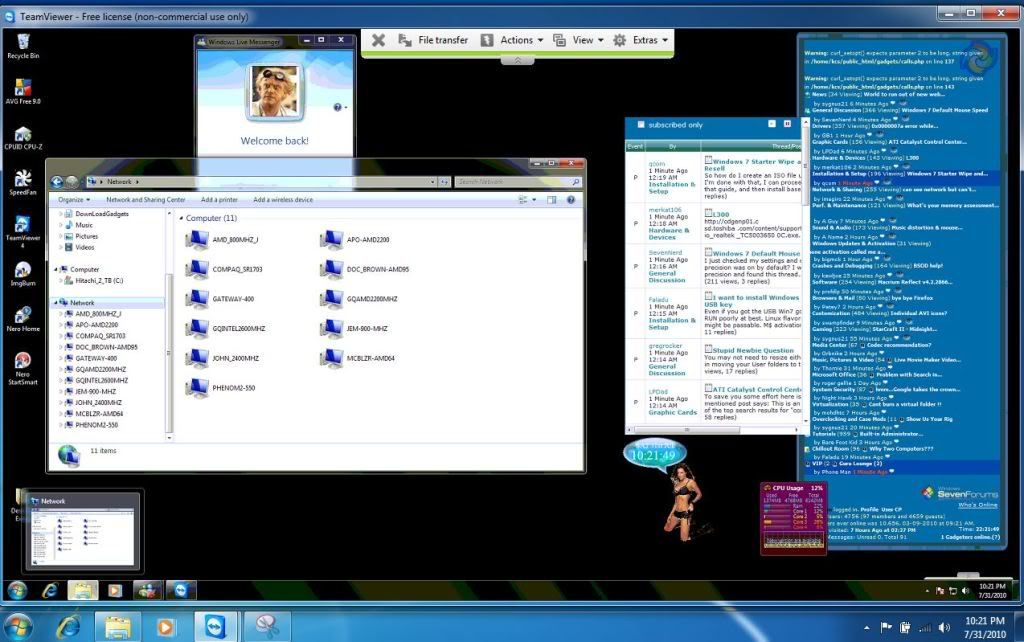Image resolution: width=1024 pixels, height=642 pixels.
Task: Open the View menu in TeamViewer
Action: [x=578, y=40]
